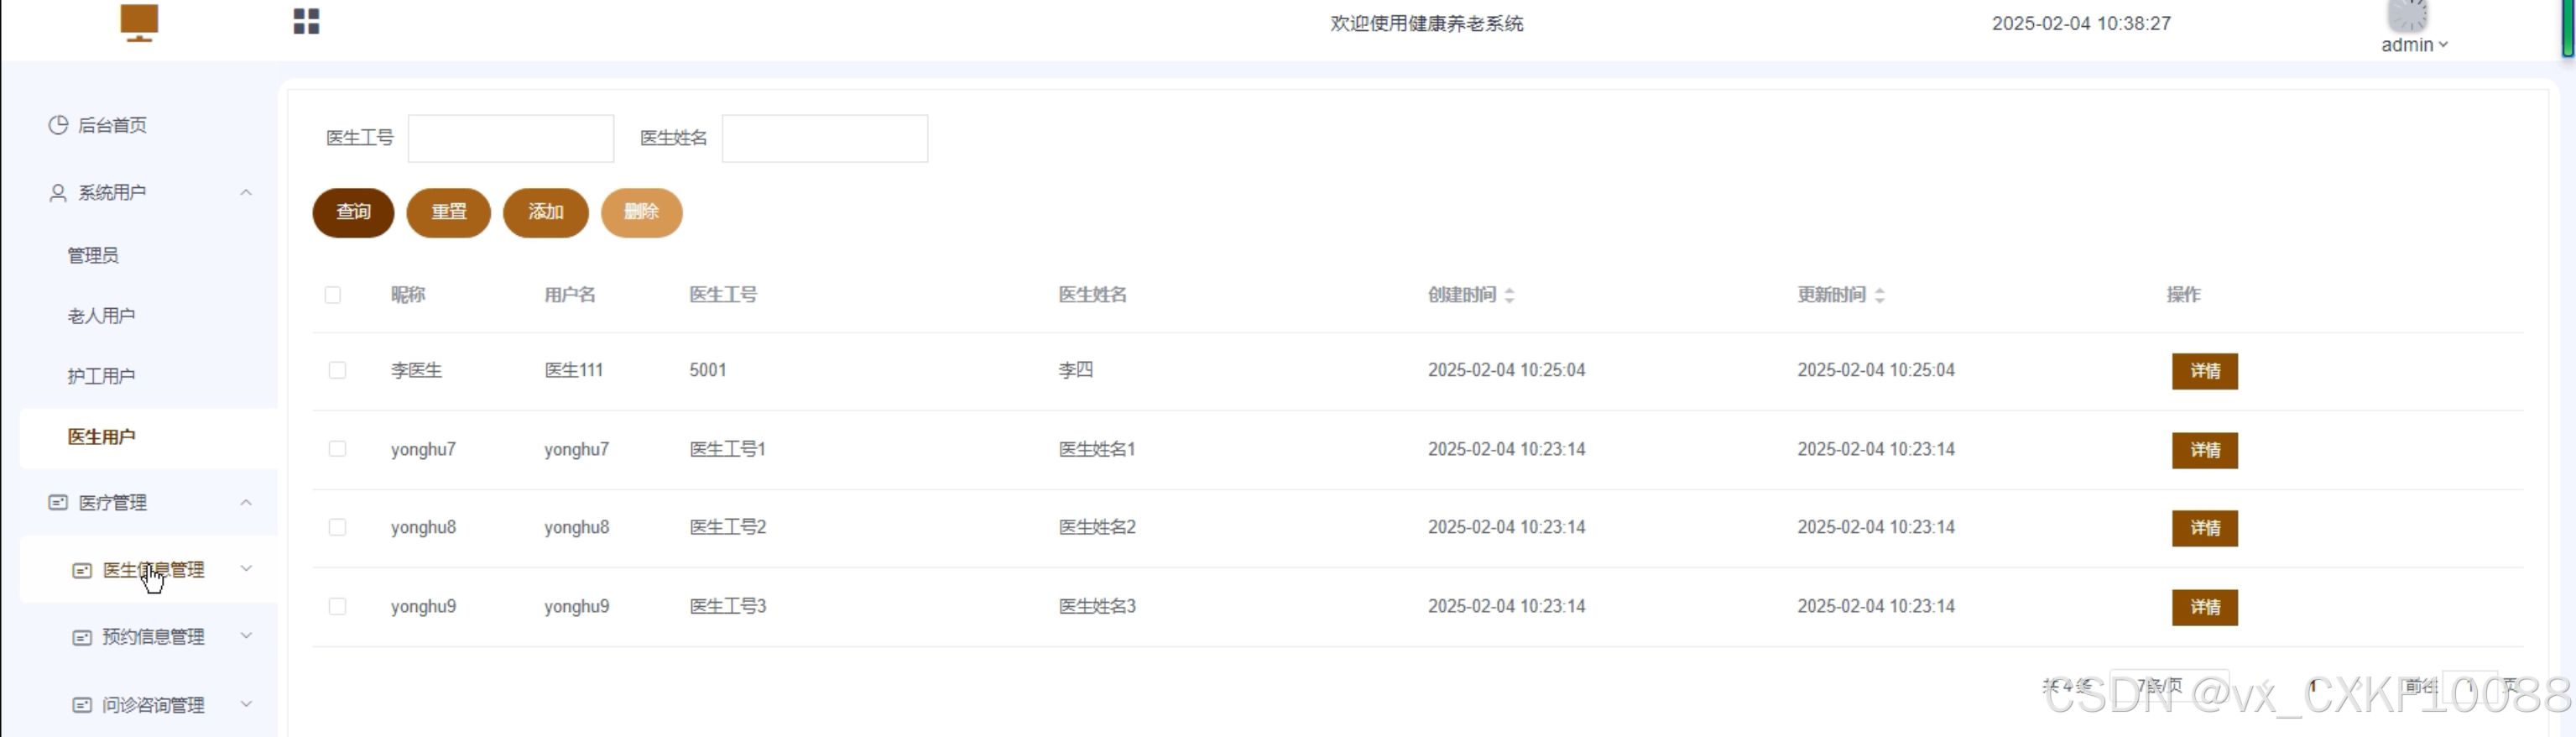Open the 护工用户 submenu item
Image resolution: width=2576 pixels, height=737 pixels.
tap(101, 376)
